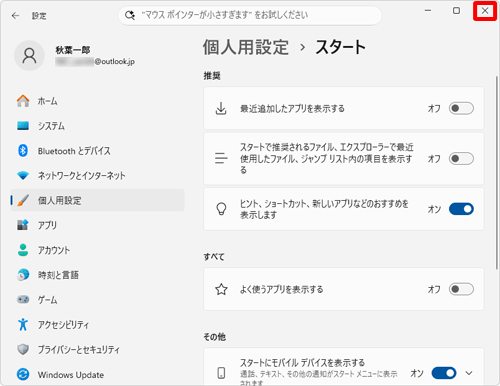Open アクセシビリティ settings
Screen dimensions: 500x386
coord(98,324)
